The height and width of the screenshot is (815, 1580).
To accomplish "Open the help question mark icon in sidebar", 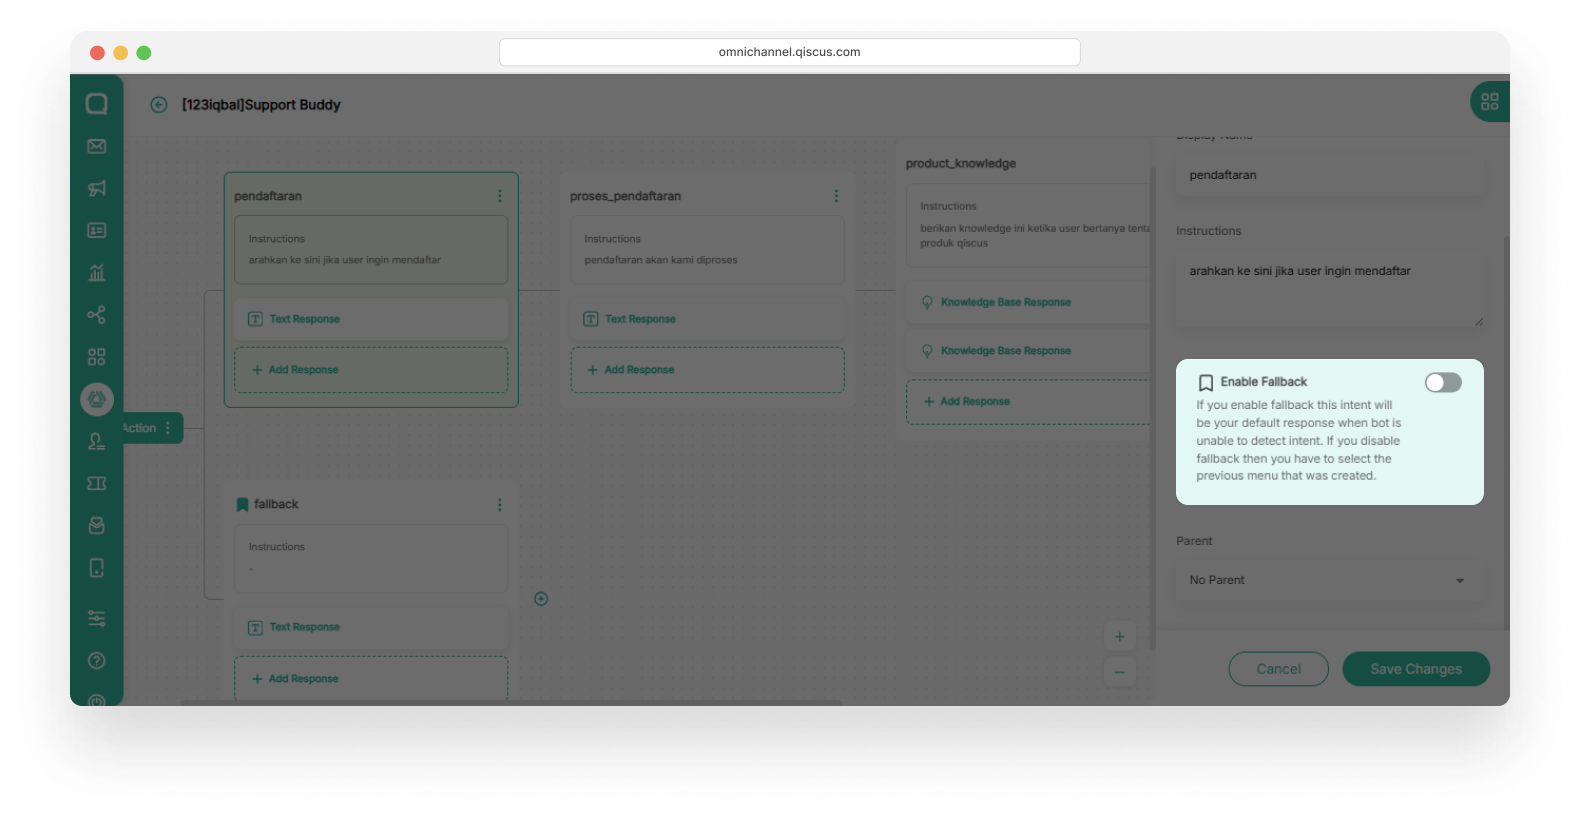I will point(97,660).
